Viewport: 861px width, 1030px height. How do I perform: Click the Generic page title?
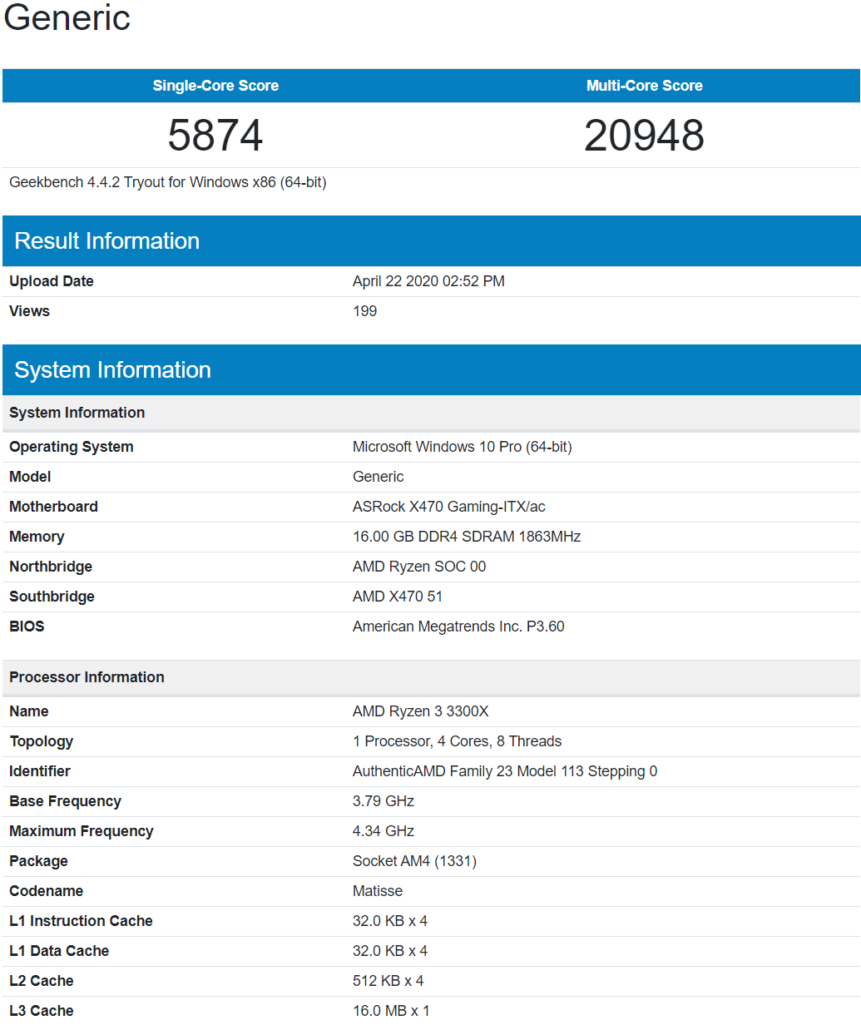[66, 18]
